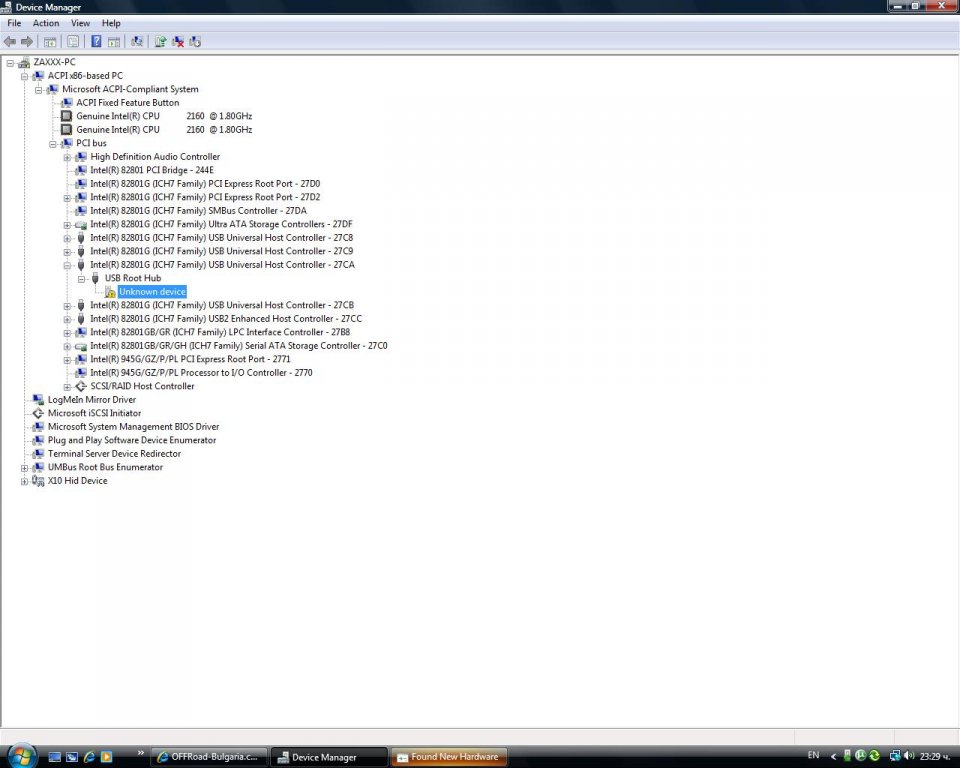Viewport: 960px width, 768px height.
Task: Select Plug and Play Software Device Enumerator
Action: point(132,440)
